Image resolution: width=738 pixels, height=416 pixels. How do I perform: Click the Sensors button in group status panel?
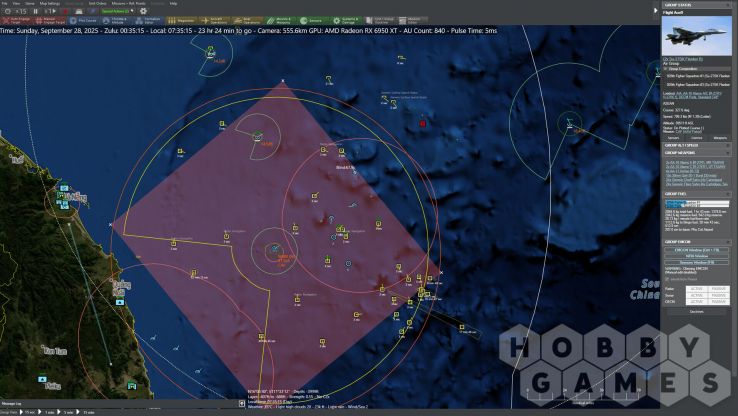click(x=674, y=138)
